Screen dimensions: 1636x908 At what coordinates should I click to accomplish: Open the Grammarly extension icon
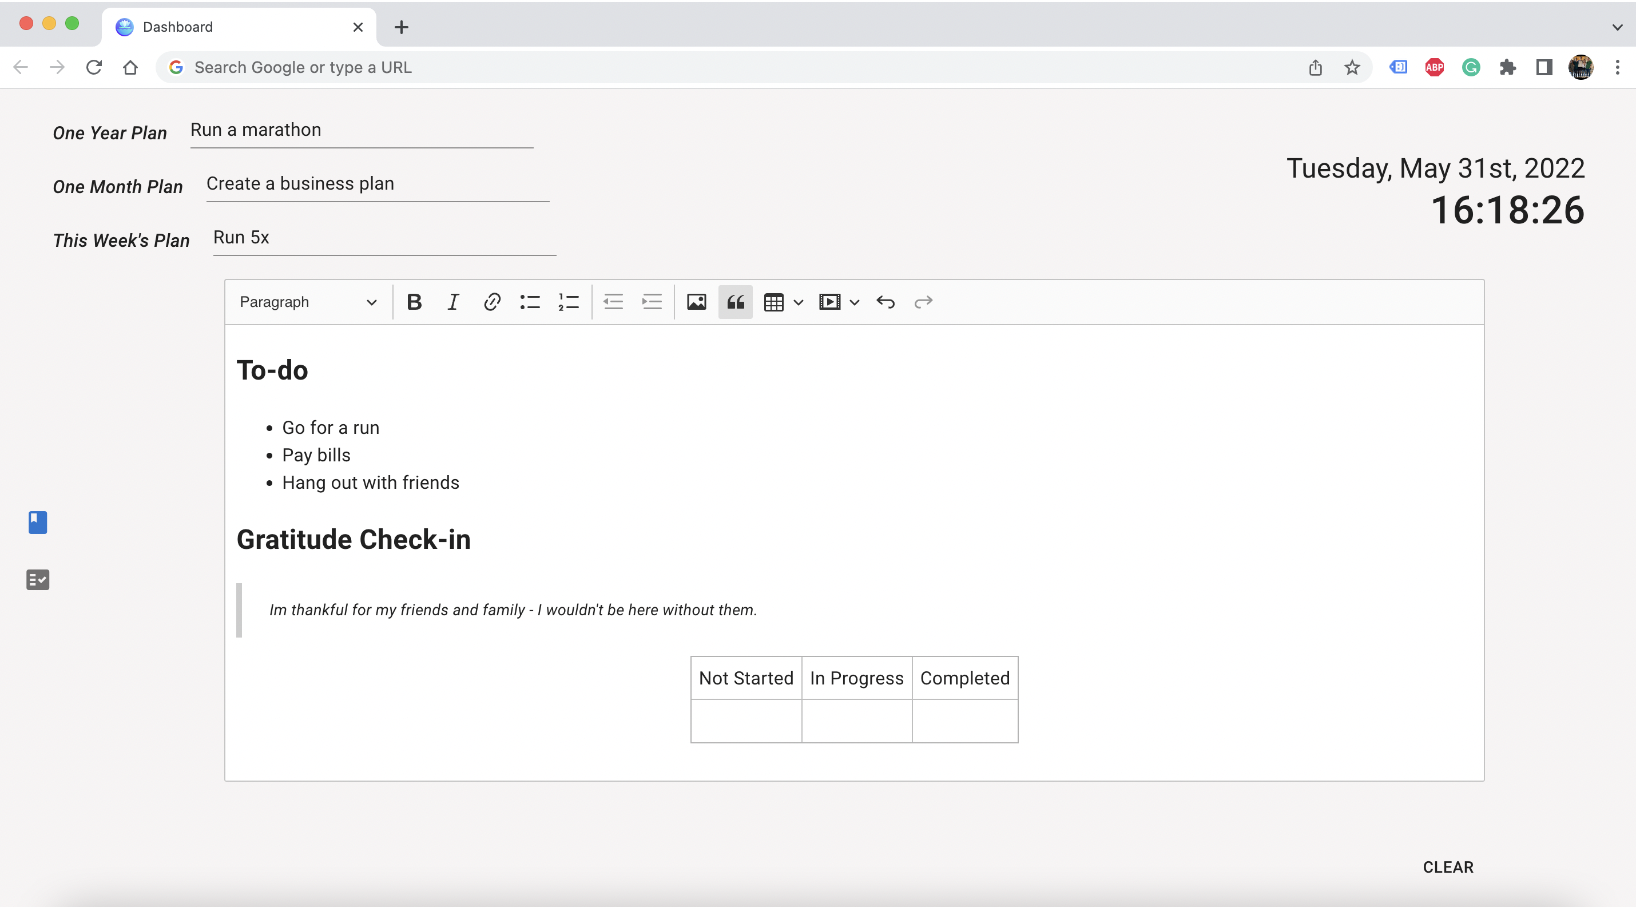(1471, 67)
